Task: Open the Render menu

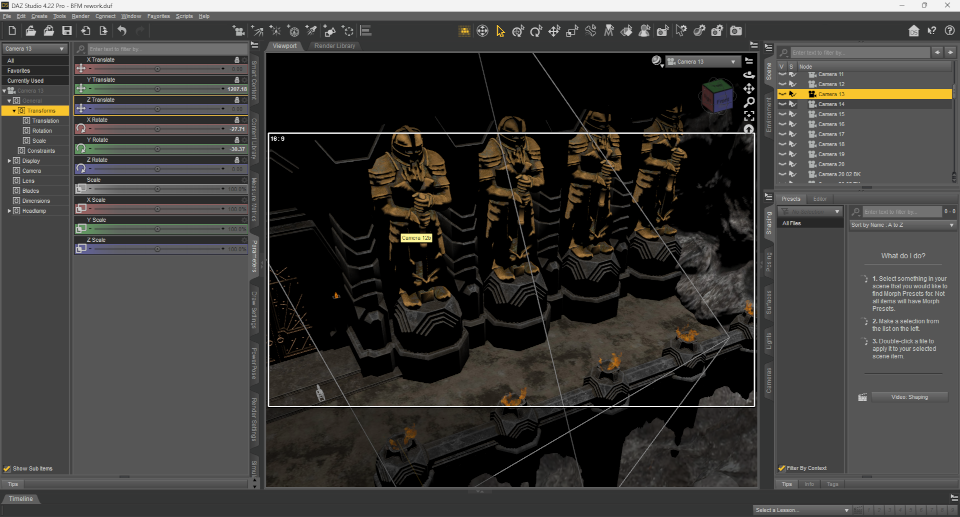Action: click(80, 16)
